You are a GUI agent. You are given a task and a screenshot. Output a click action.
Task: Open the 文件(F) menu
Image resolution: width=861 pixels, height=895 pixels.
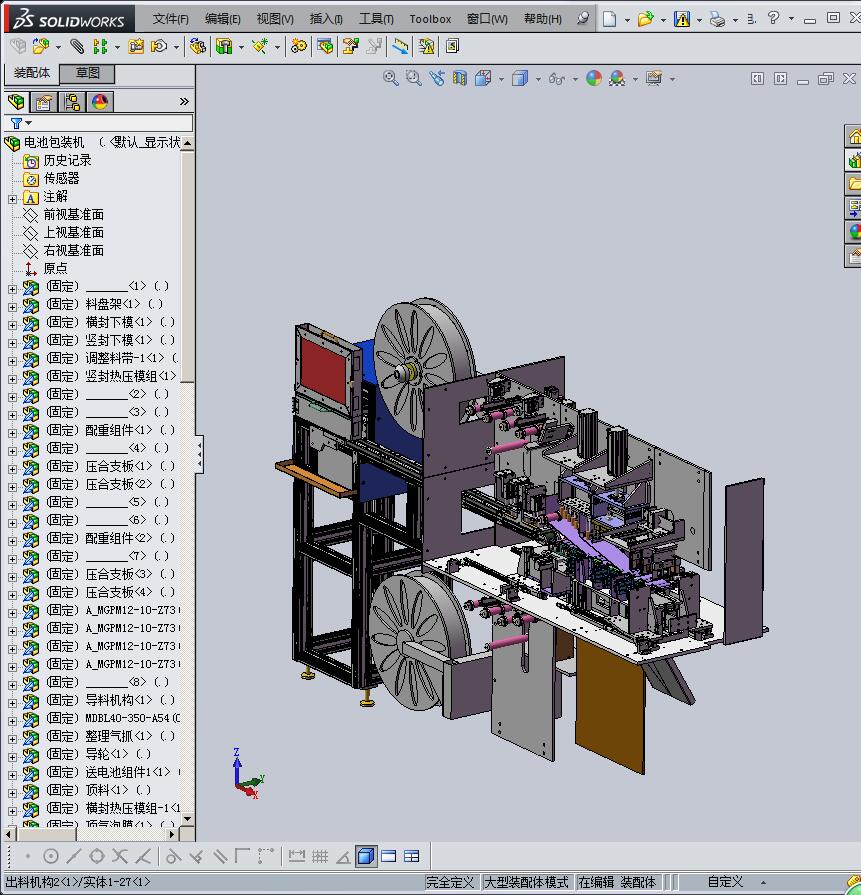click(x=171, y=19)
